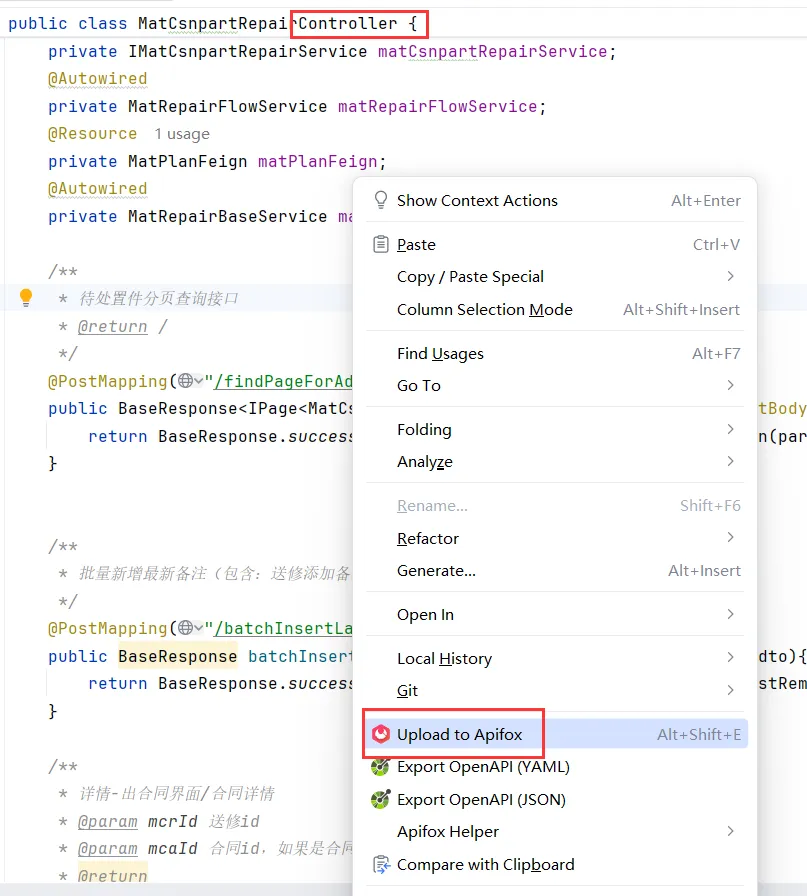The image size is (807, 896).
Task: Choose Show Context Actions
Action: (556, 201)
